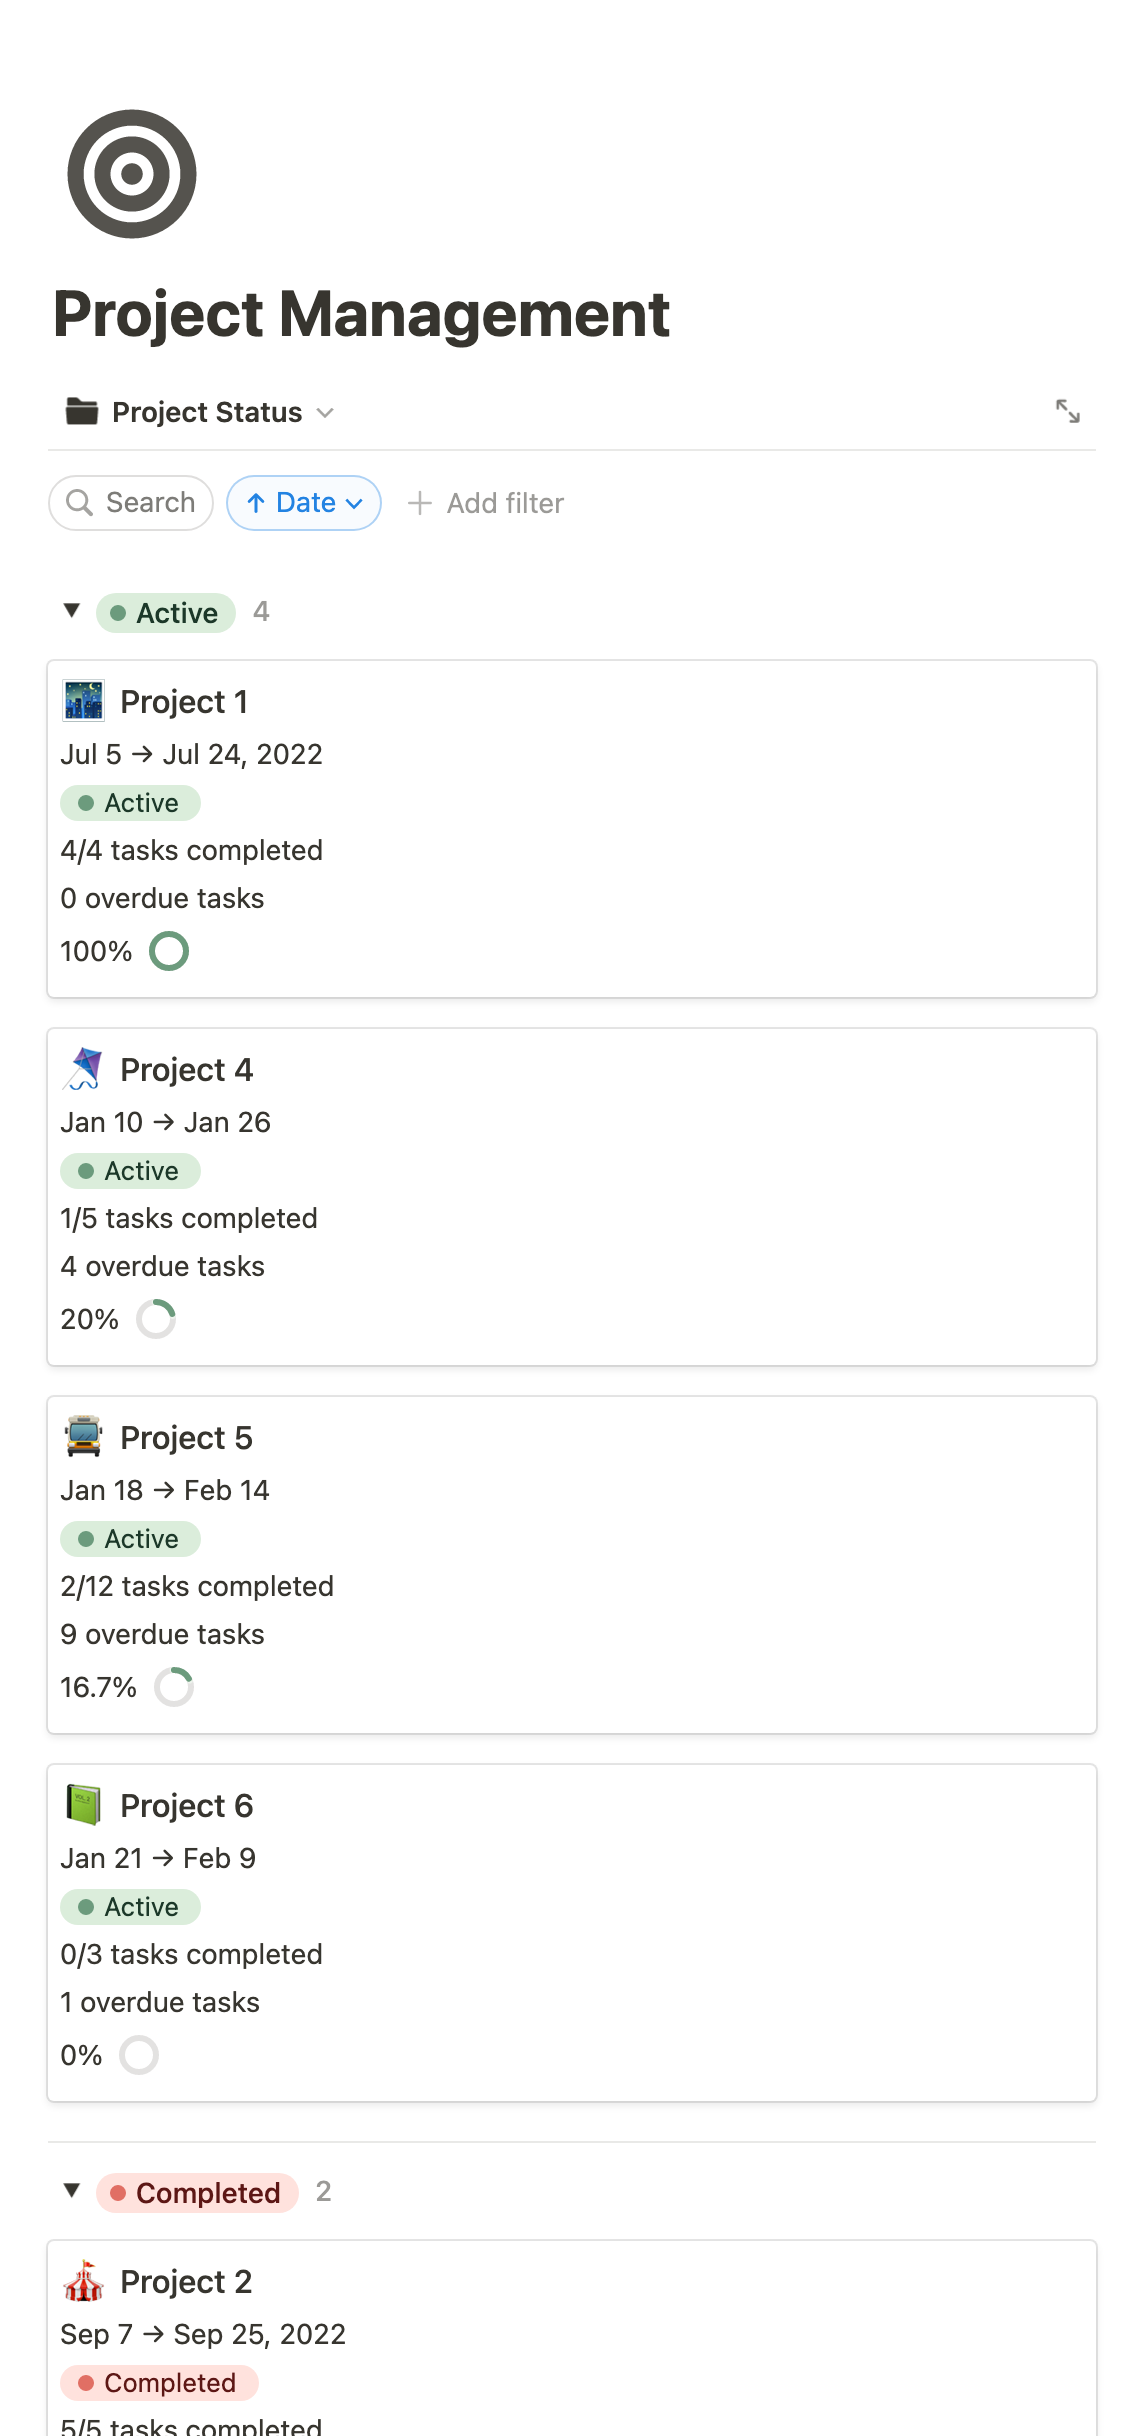Open the Date sort dropdown
The image size is (1125, 2436).
coord(304,503)
